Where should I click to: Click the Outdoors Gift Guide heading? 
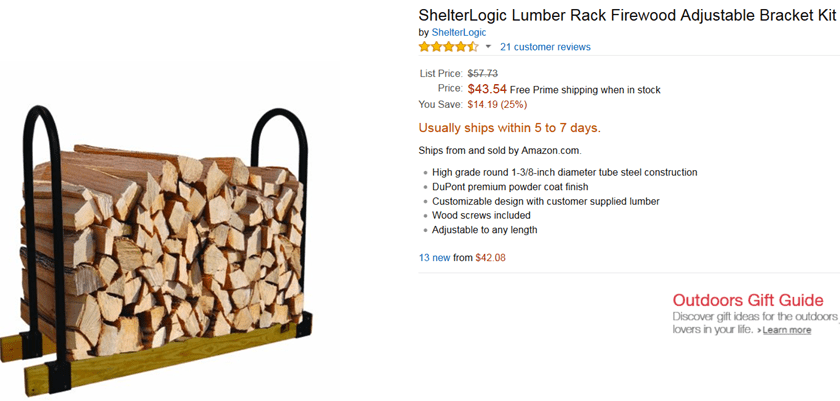coord(748,300)
